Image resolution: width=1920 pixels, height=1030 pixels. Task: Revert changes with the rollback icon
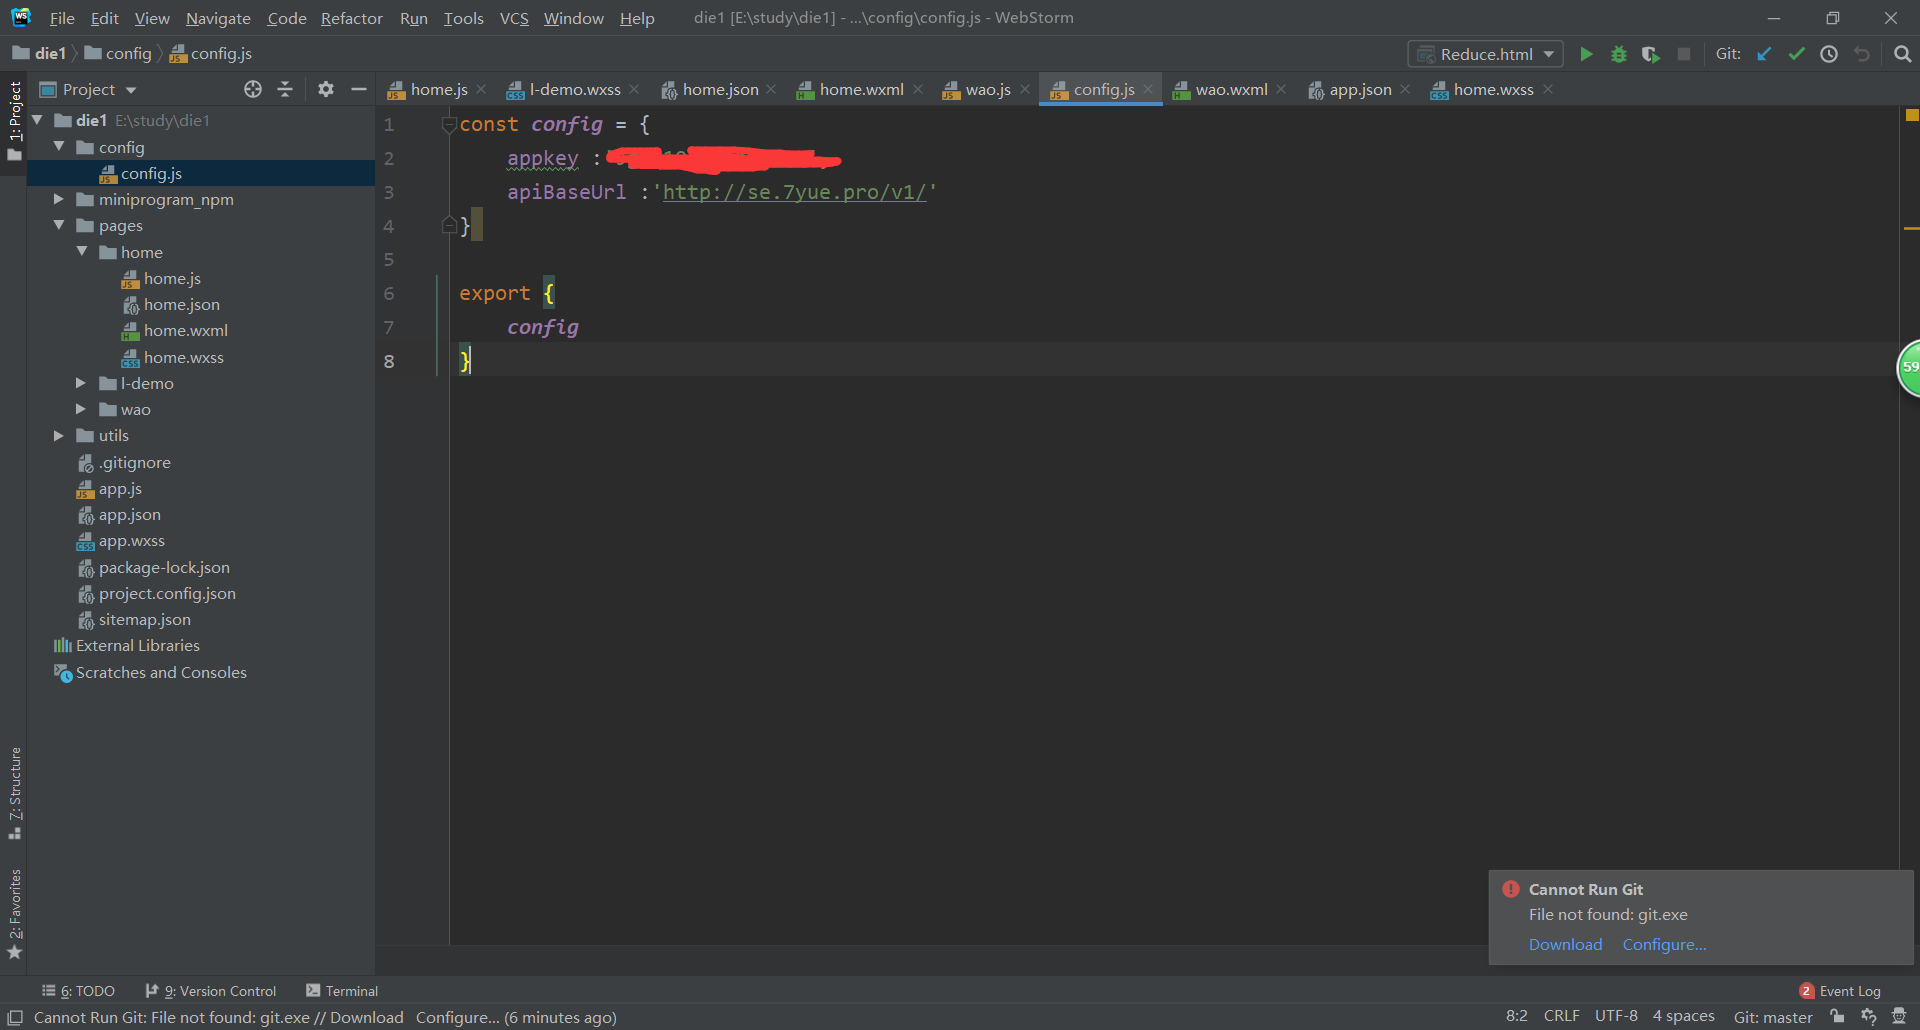[1862, 54]
